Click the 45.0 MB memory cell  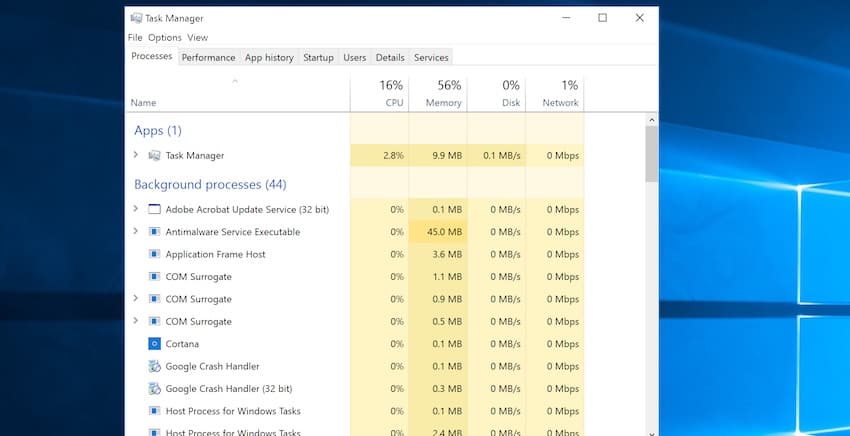[x=438, y=232]
